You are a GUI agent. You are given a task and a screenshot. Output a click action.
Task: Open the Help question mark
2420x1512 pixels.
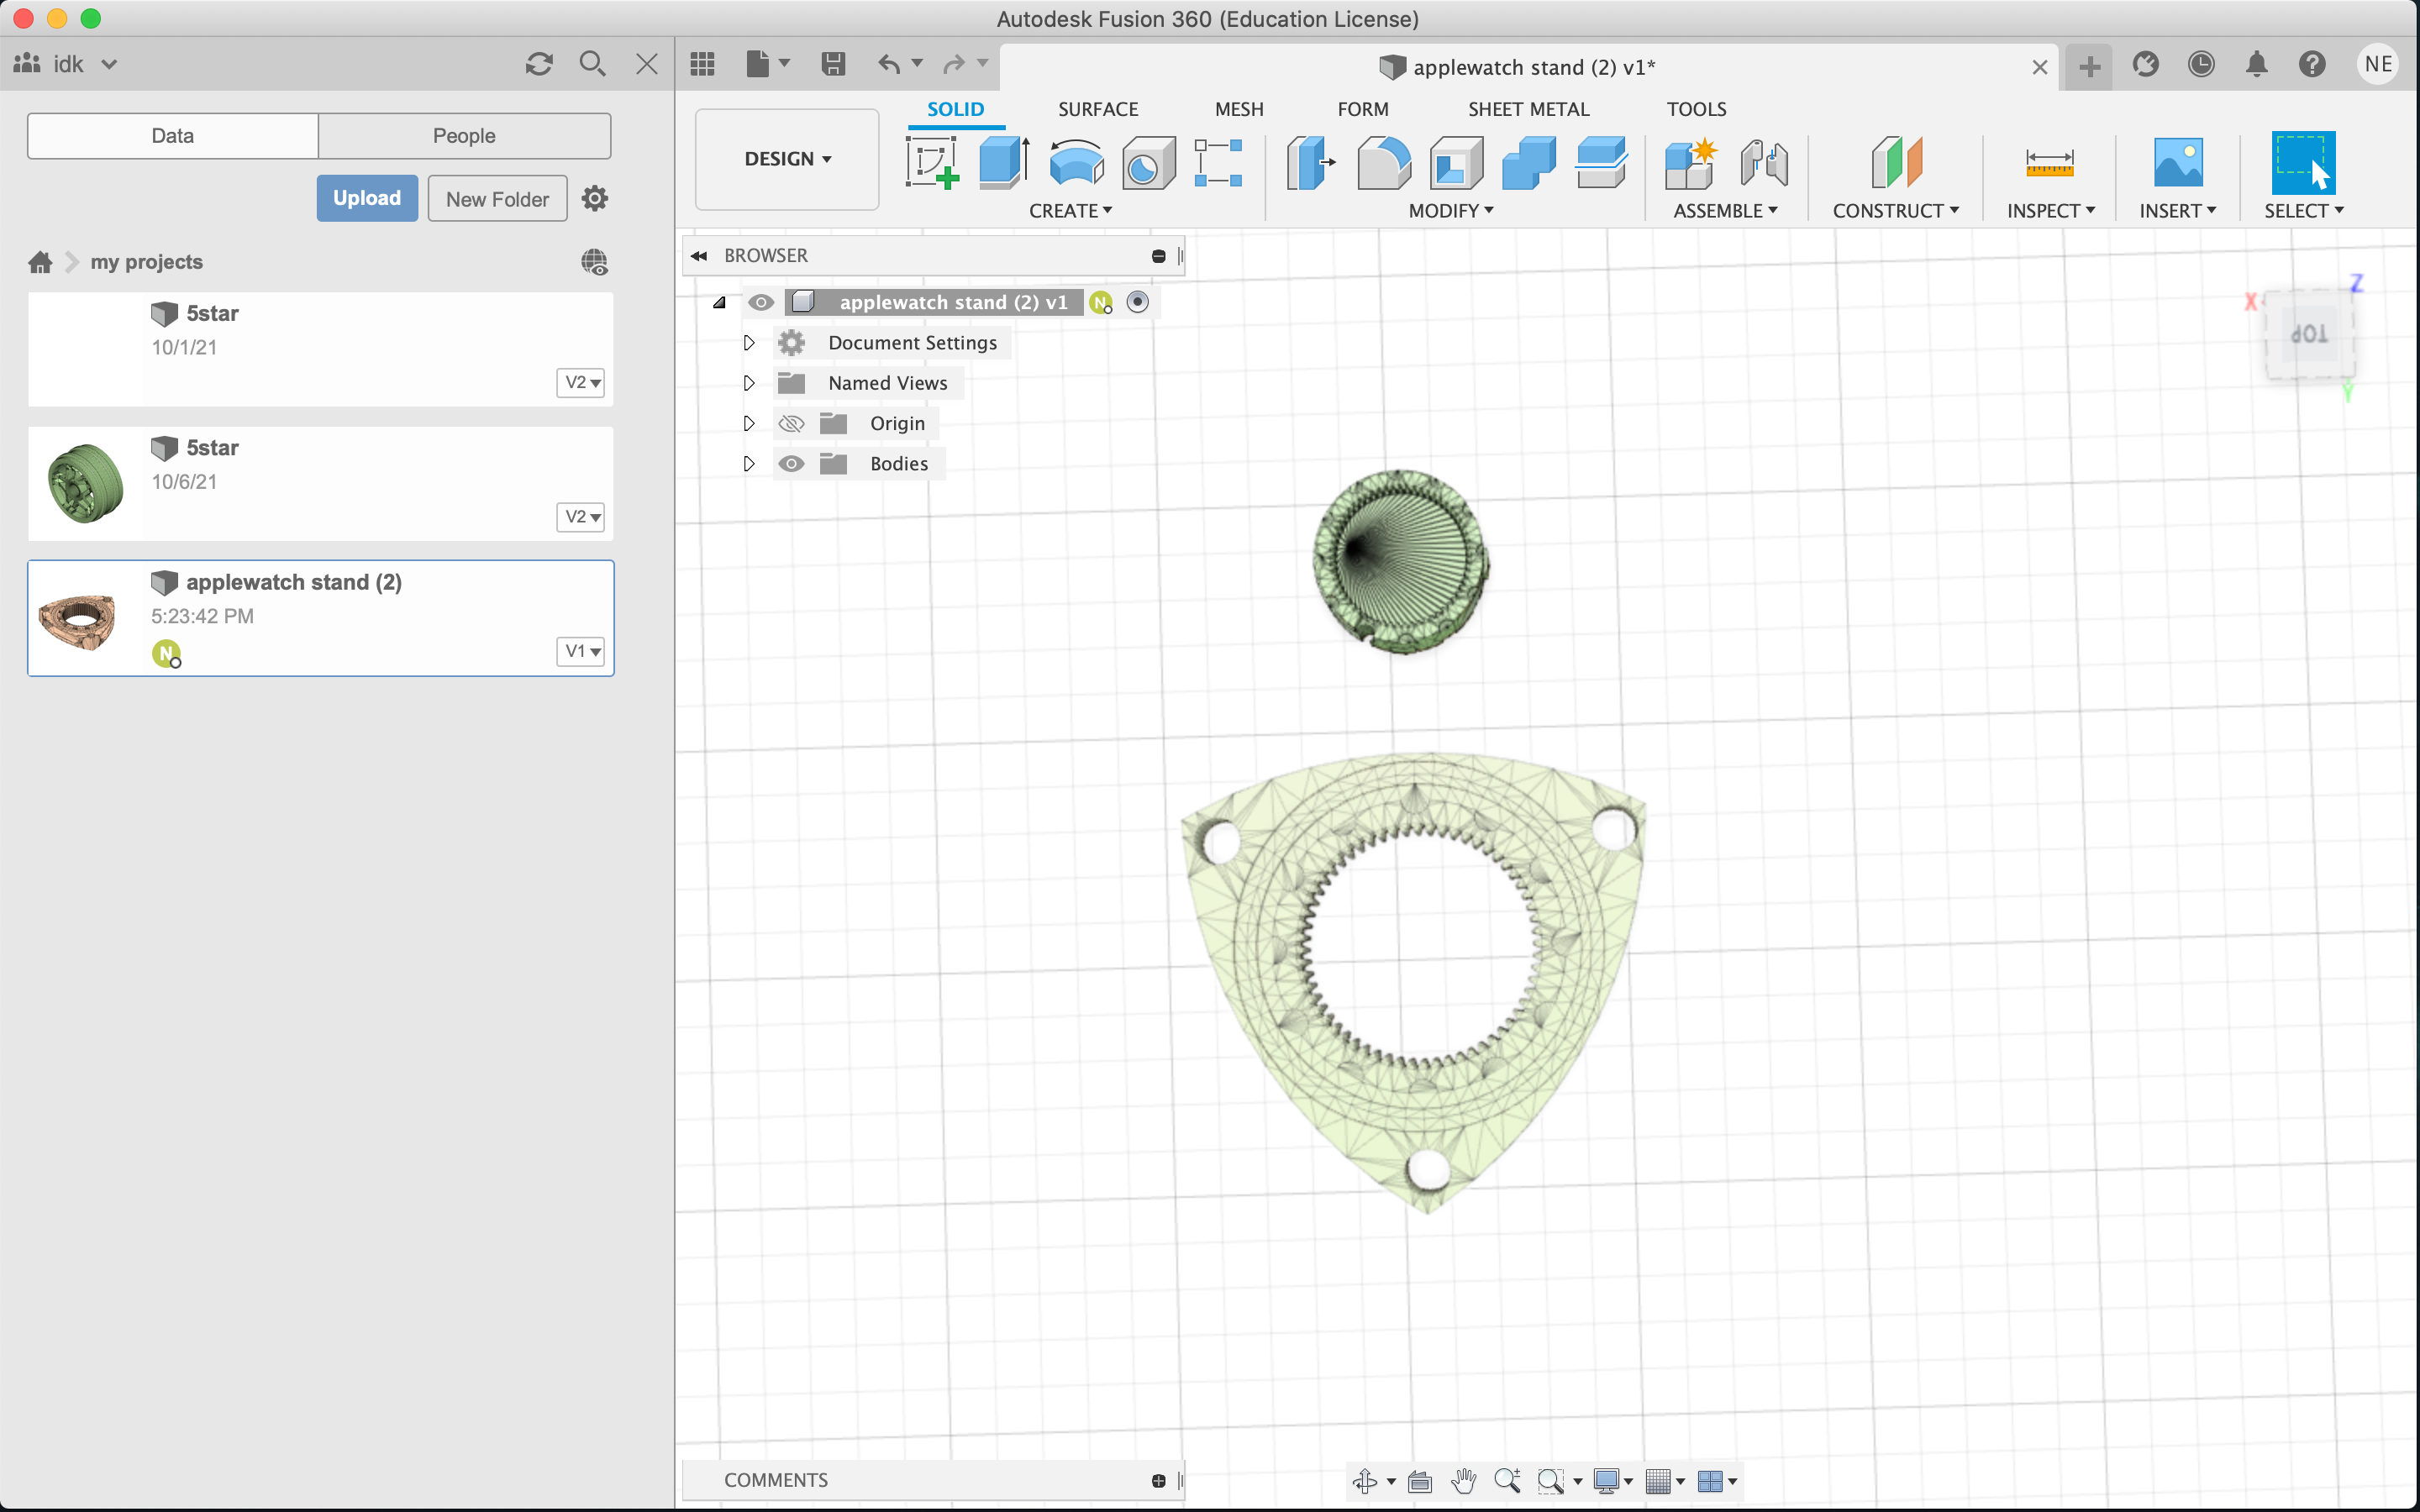point(2311,64)
